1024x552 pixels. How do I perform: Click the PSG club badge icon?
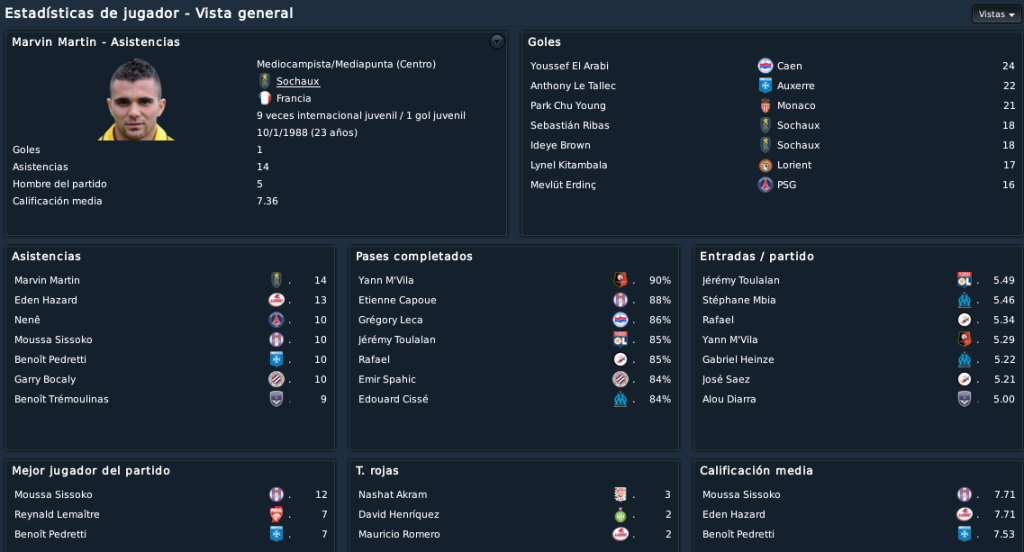click(x=765, y=184)
